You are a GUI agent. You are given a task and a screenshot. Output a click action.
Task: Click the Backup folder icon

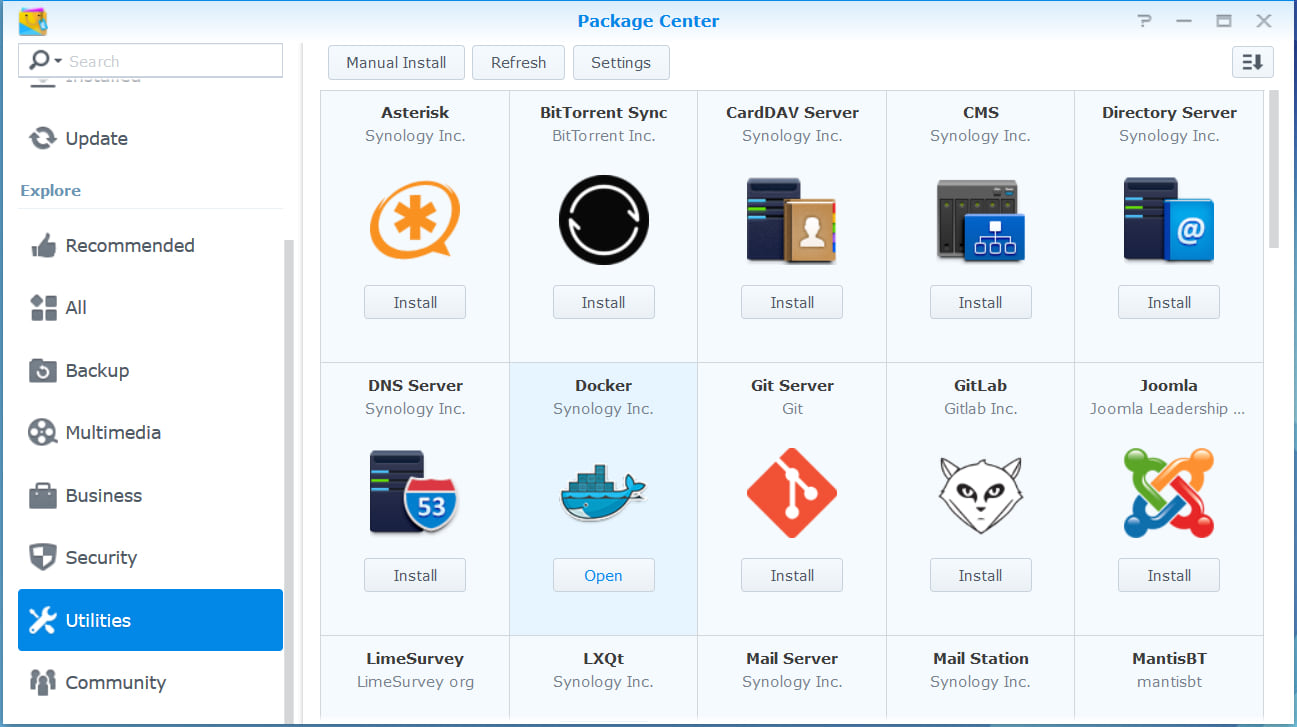tap(43, 370)
